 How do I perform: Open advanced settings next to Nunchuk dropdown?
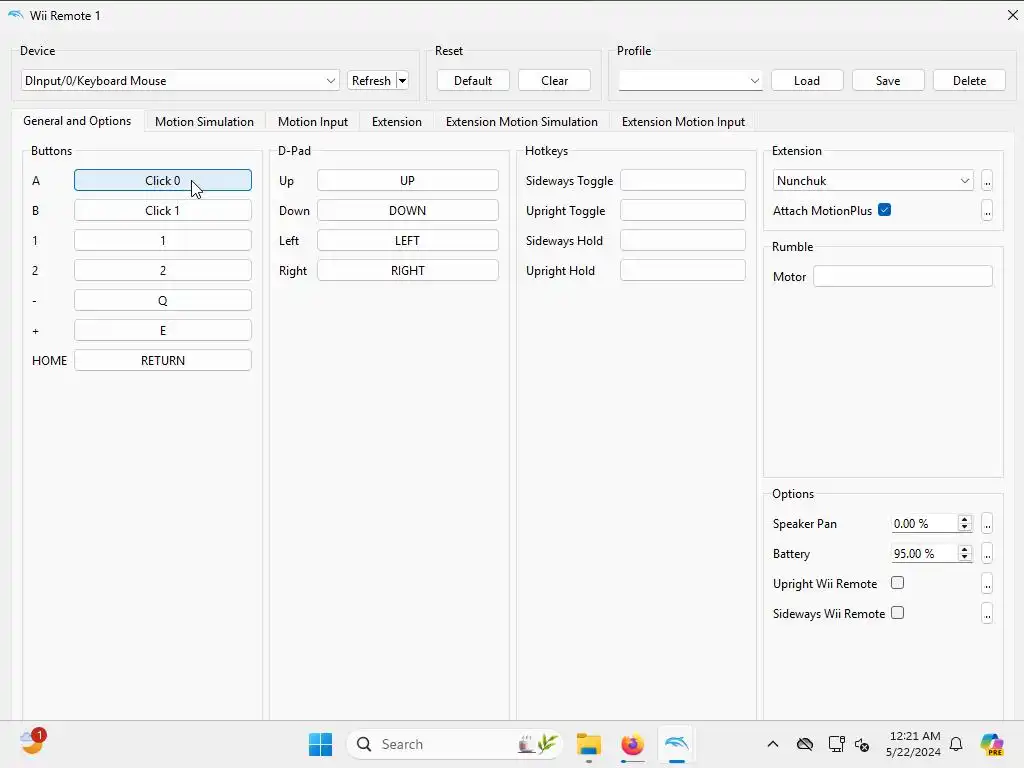[x=987, y=181]
